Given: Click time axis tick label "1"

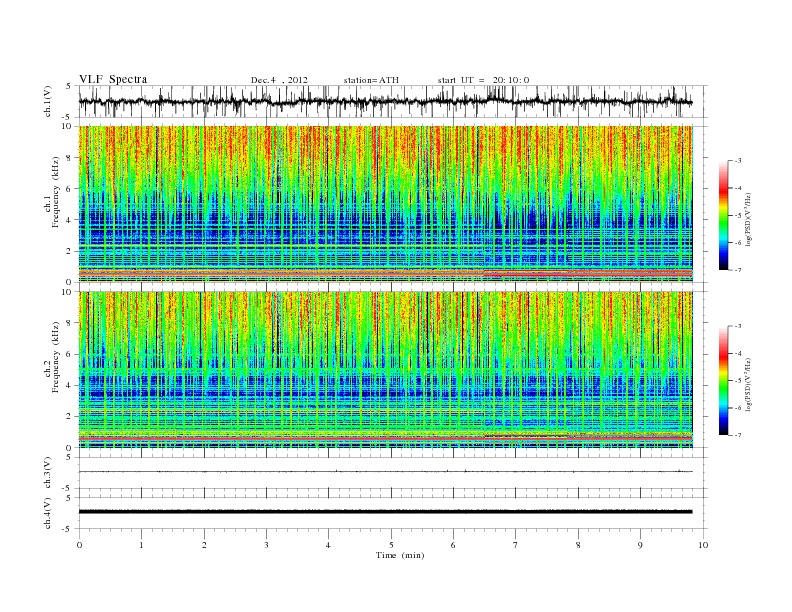Looking at the screenshot, I should (x=141, y=545).
